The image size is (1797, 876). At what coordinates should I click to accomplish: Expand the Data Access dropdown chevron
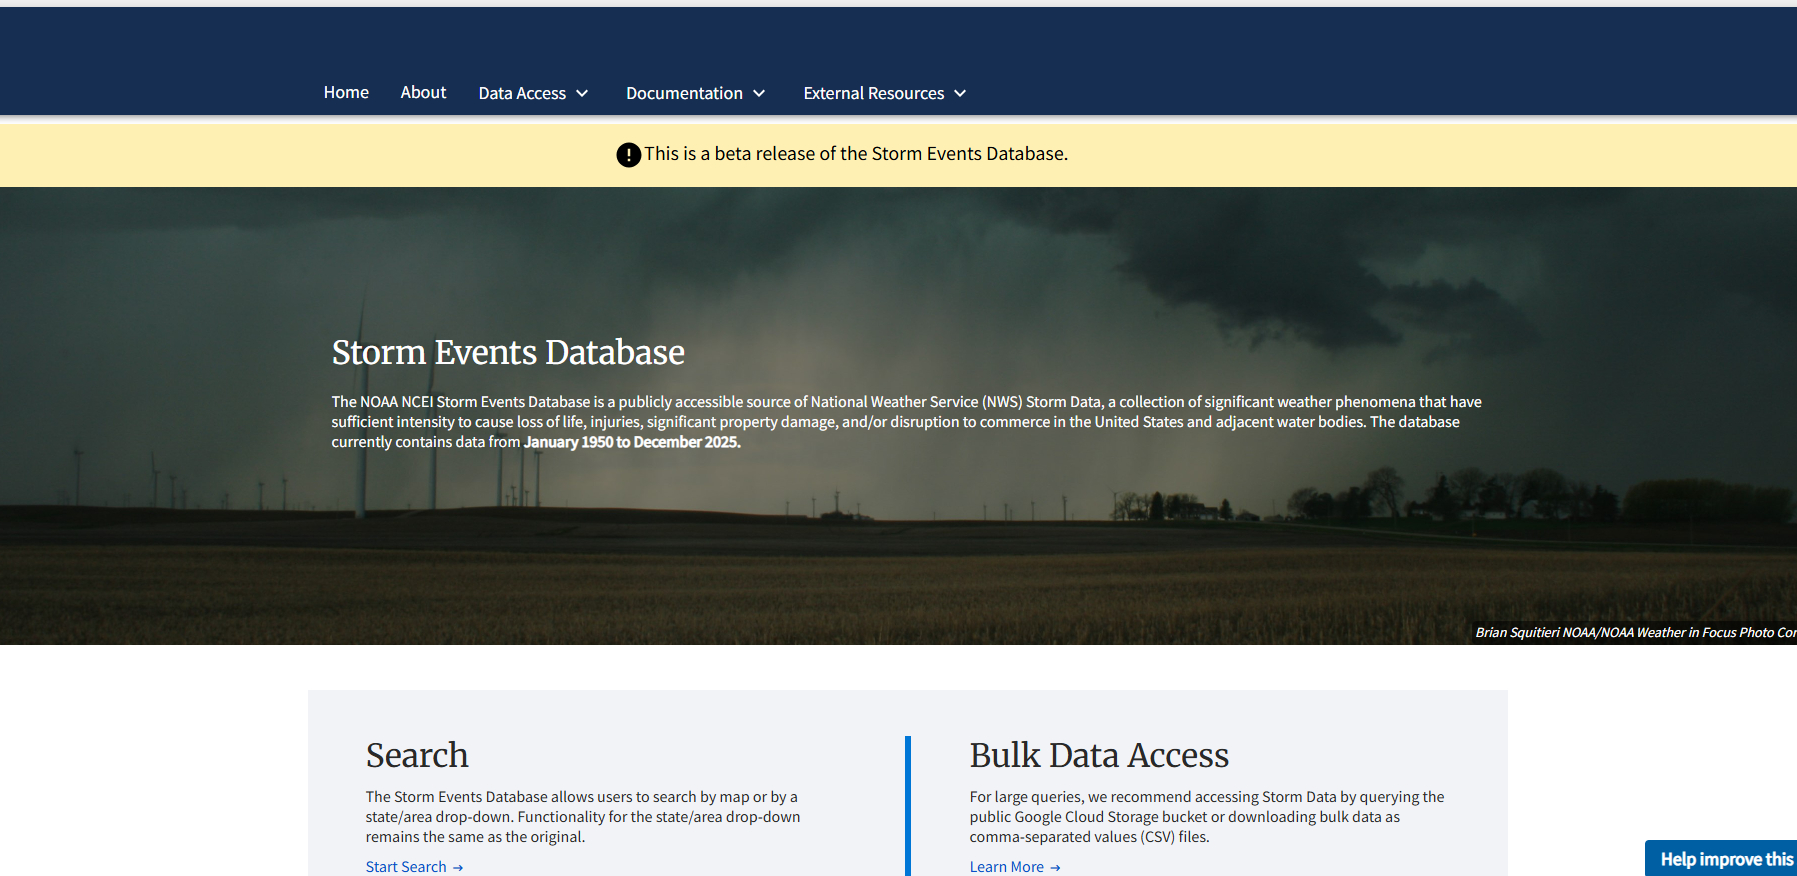[582, 93]
